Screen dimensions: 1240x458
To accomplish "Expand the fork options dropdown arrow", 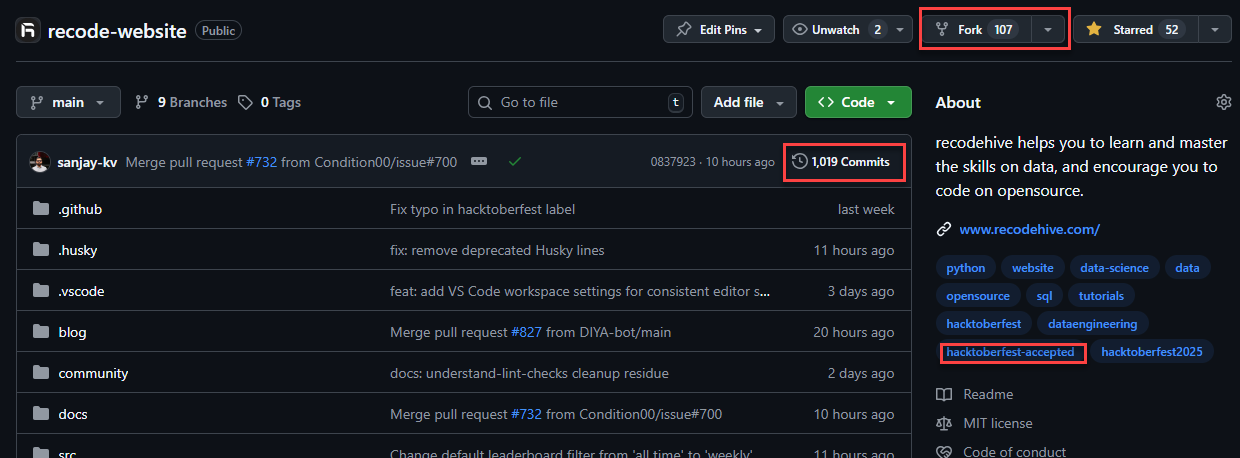I will [1047, 30].
